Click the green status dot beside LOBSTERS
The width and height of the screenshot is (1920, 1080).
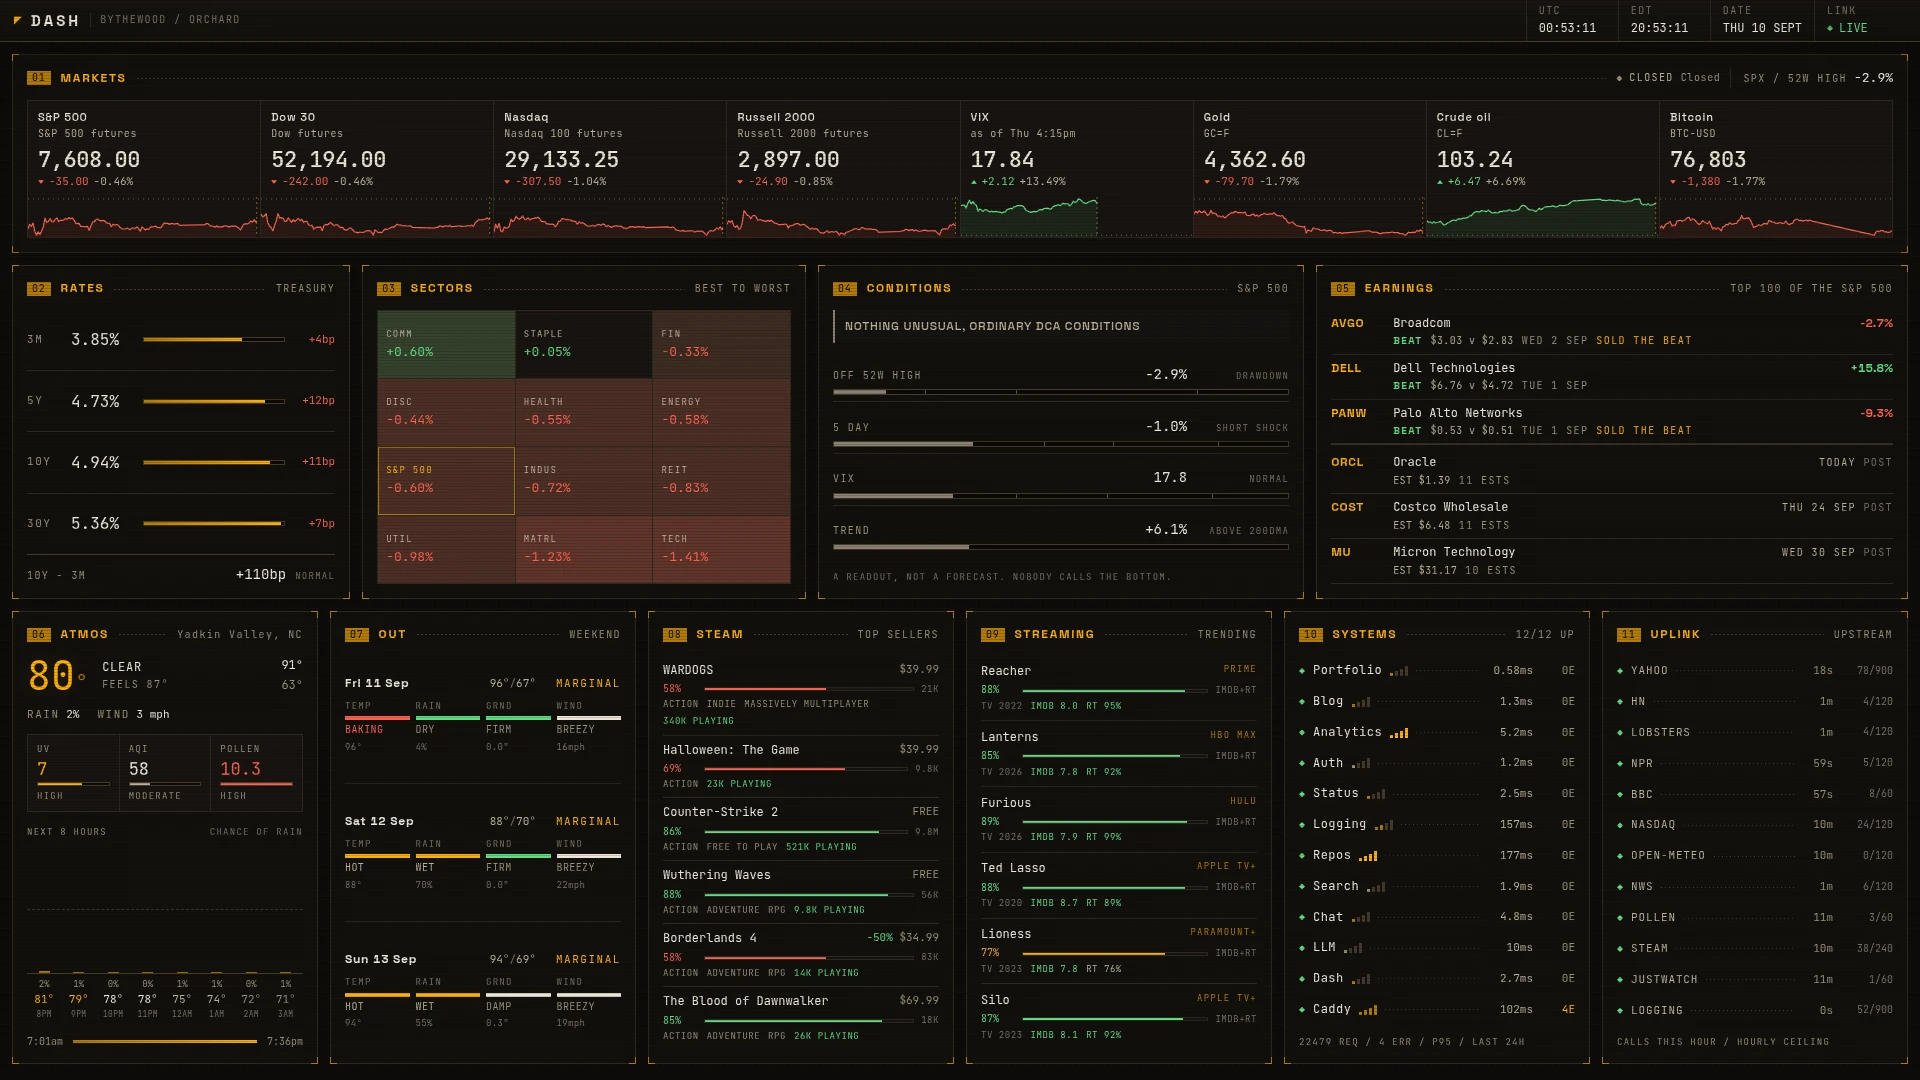point(1620,733)
